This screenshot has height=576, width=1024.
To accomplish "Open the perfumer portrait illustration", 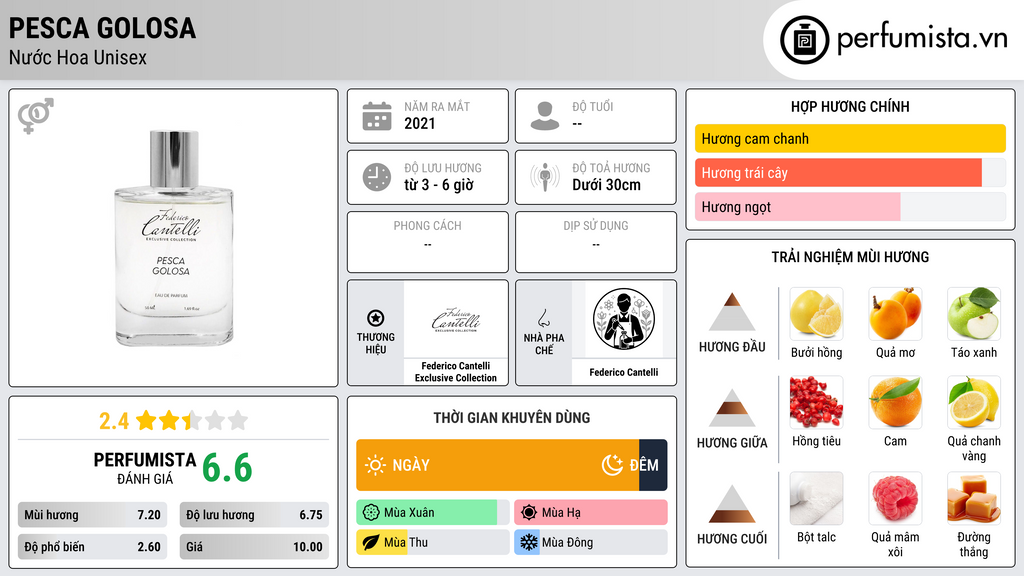I will pos(624,320).
